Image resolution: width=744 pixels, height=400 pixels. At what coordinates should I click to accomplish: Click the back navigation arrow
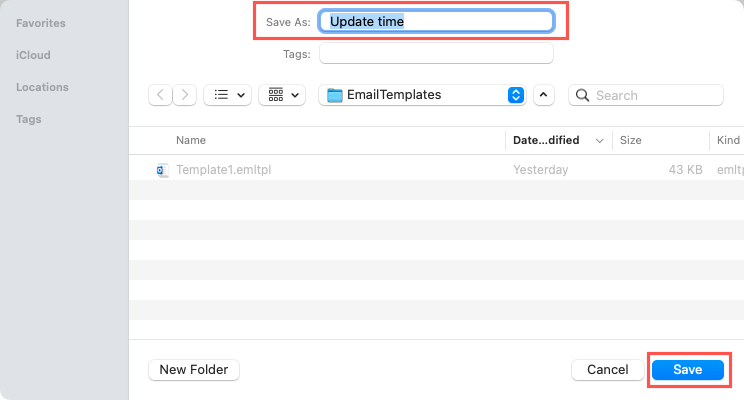(x=160, y=95)
